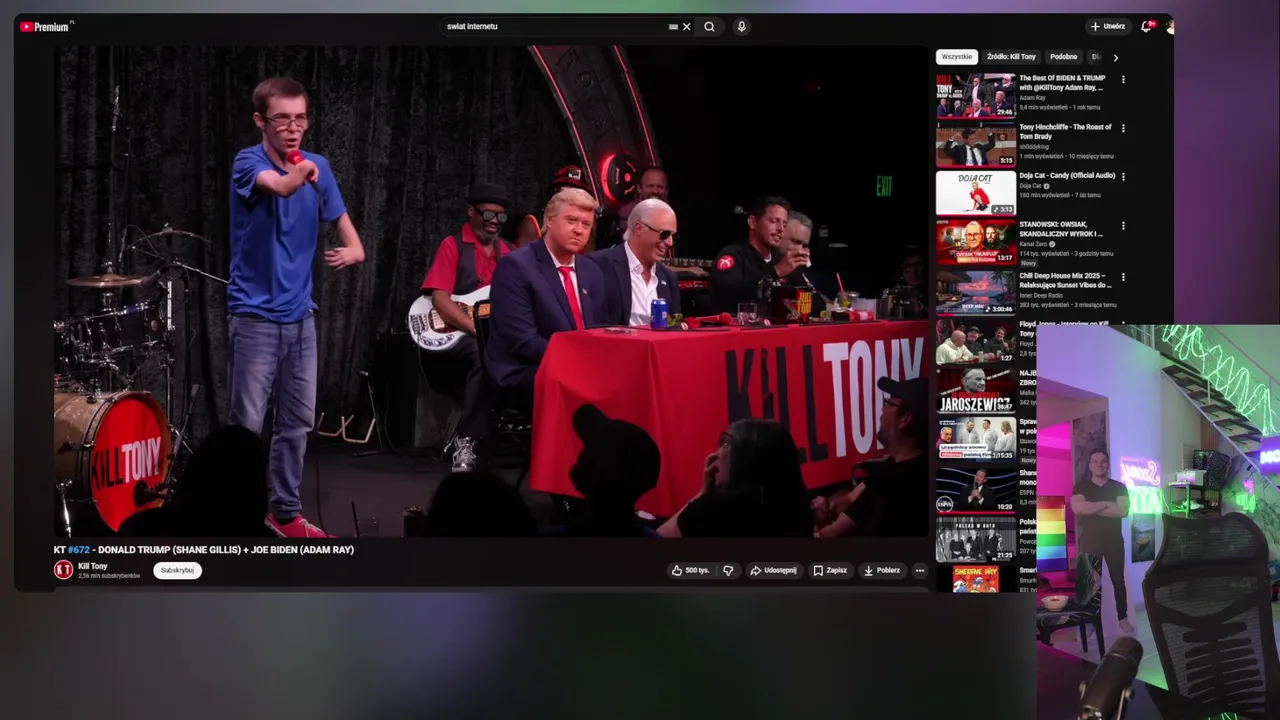Open the on-screen keyboard icon in search
Image resolution: width=1280 pixels, height=720 pixels.
point(673,27)
